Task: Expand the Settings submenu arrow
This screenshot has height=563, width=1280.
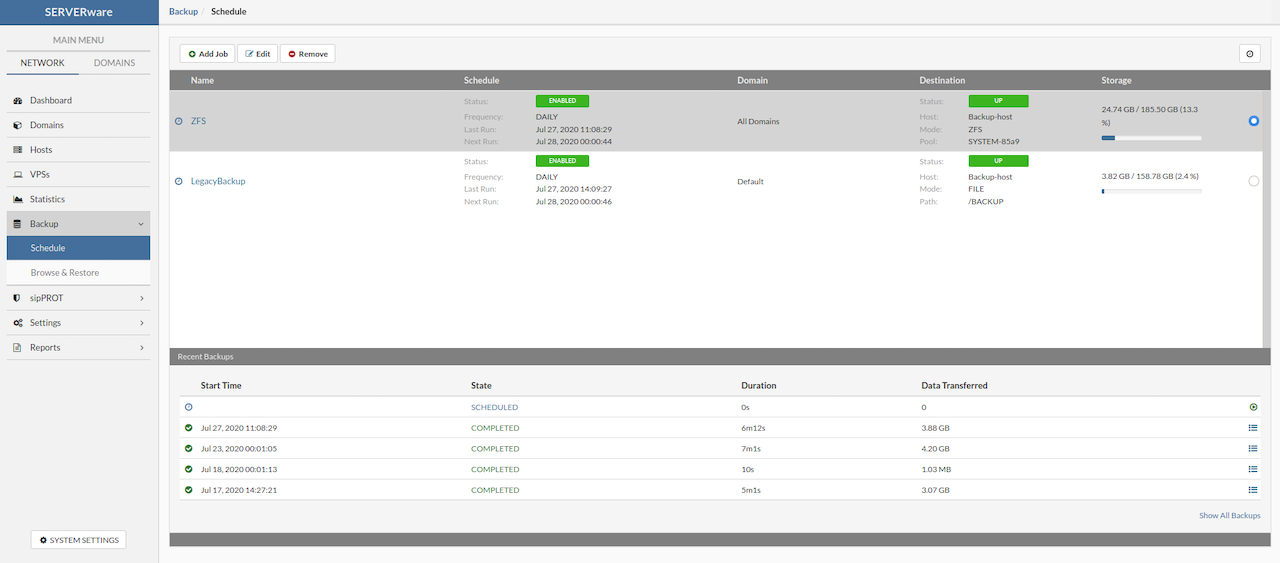Action: tap(141, 323)
